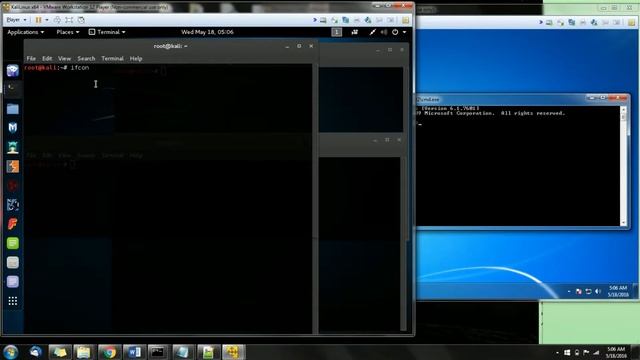Image resolution: width=640 pixels, height=360 pixels.
Task: Show all applications grid in Kali dock
Action: 13,301
